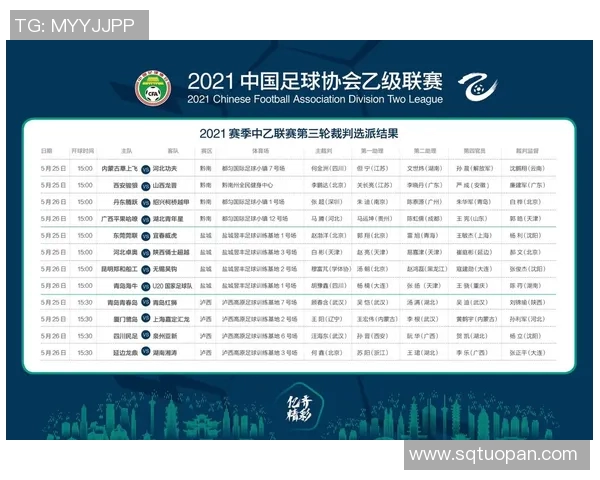Click referee 张超(深圳)
The height and width of the screenshot is (480, 600).
pos(326,202)
